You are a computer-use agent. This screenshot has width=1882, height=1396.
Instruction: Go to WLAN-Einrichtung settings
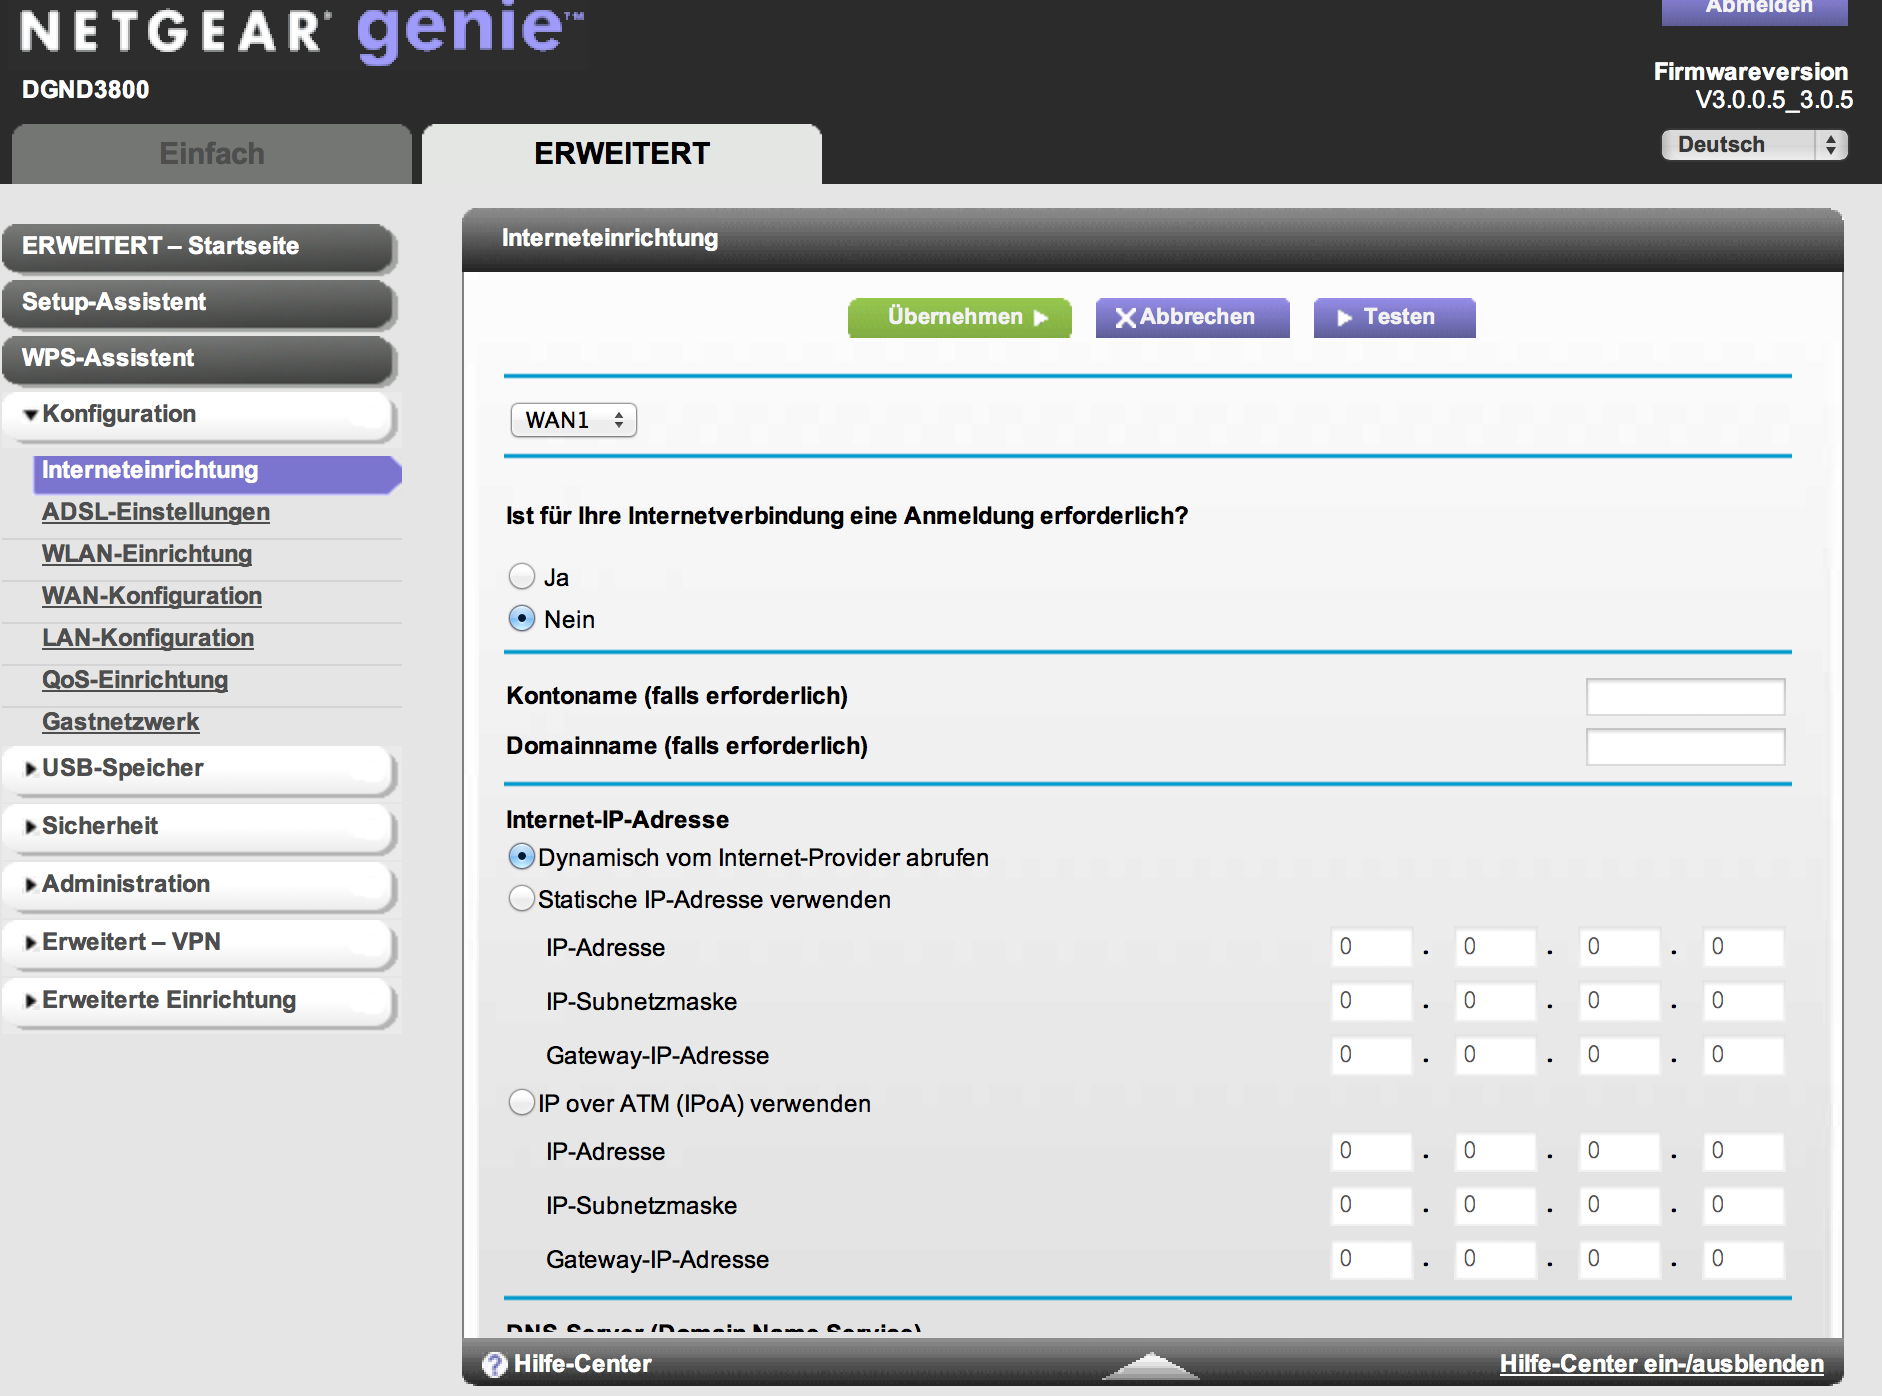click(147, 554)
